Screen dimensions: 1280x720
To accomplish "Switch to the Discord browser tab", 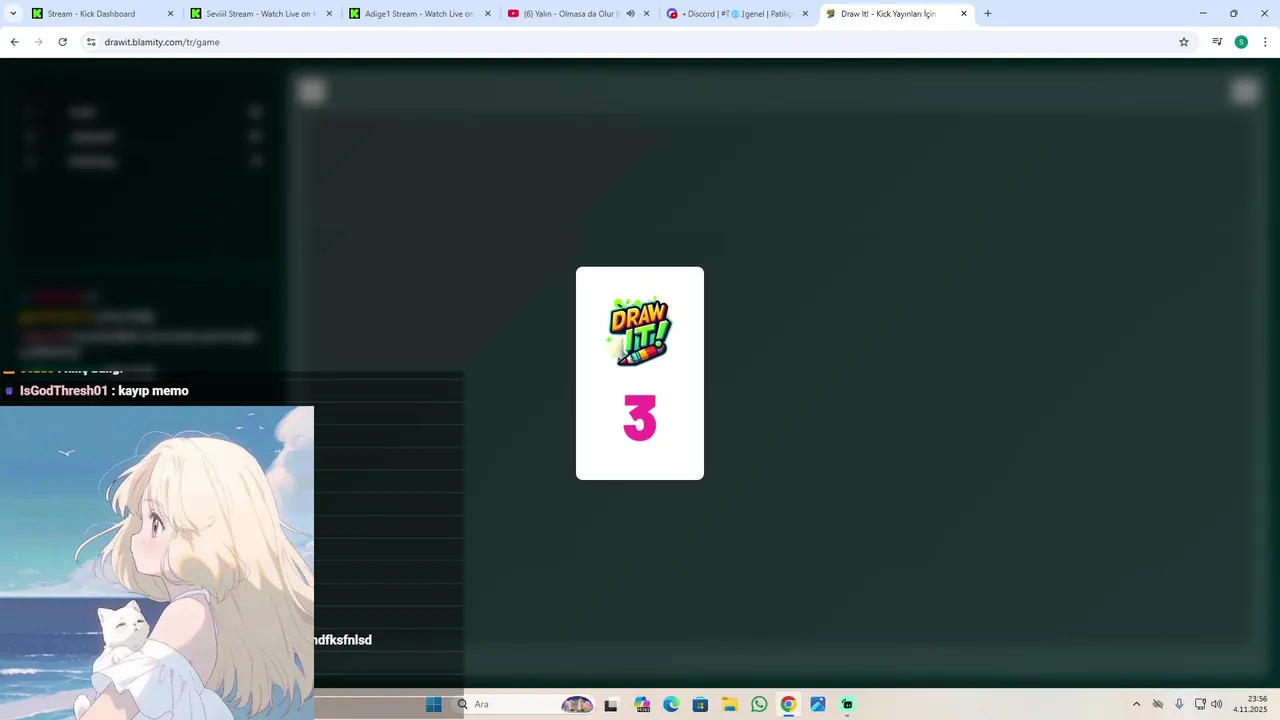I will [740, 14].
